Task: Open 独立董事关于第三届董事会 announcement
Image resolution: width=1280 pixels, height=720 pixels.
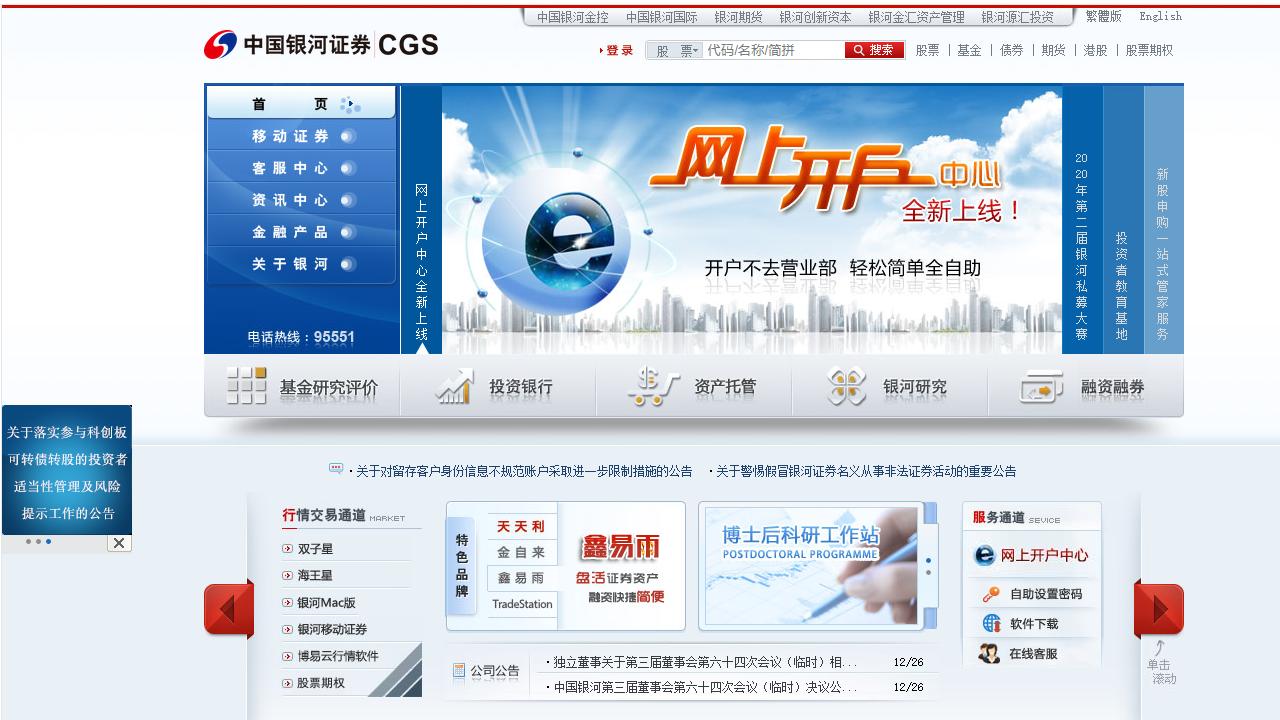Action: tap(705, 662)
